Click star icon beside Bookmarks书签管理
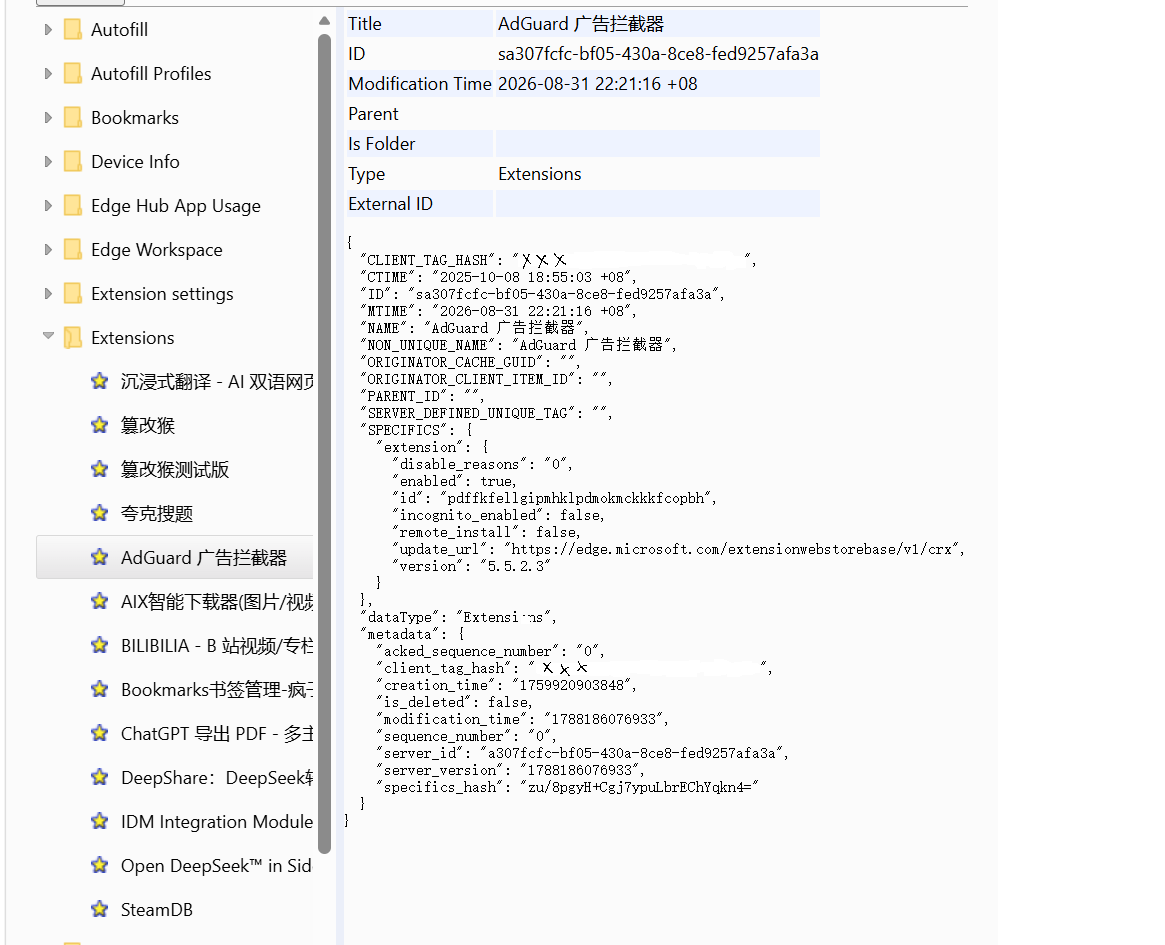Image resolution: width=1165 pixels, height=945 pixels. [100, 689]
